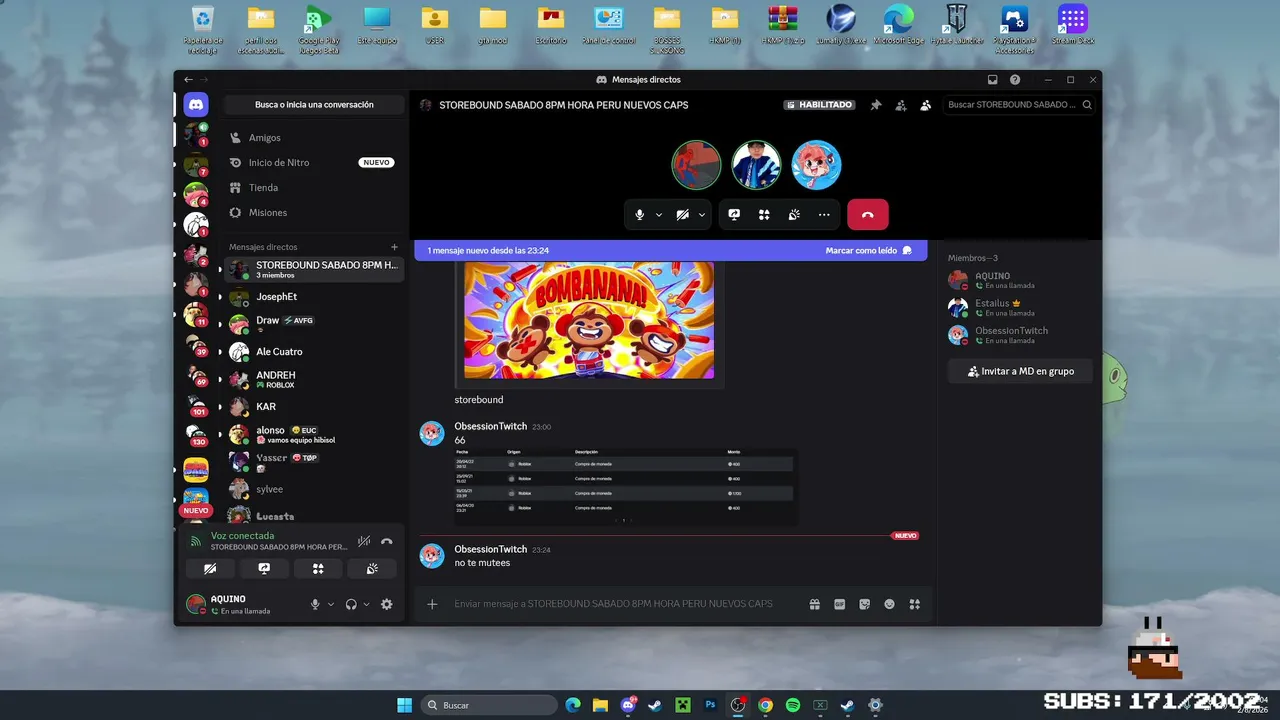1280x720 pixels.
Task: Send a gift from message bar
Action: [x=815, y=604]
